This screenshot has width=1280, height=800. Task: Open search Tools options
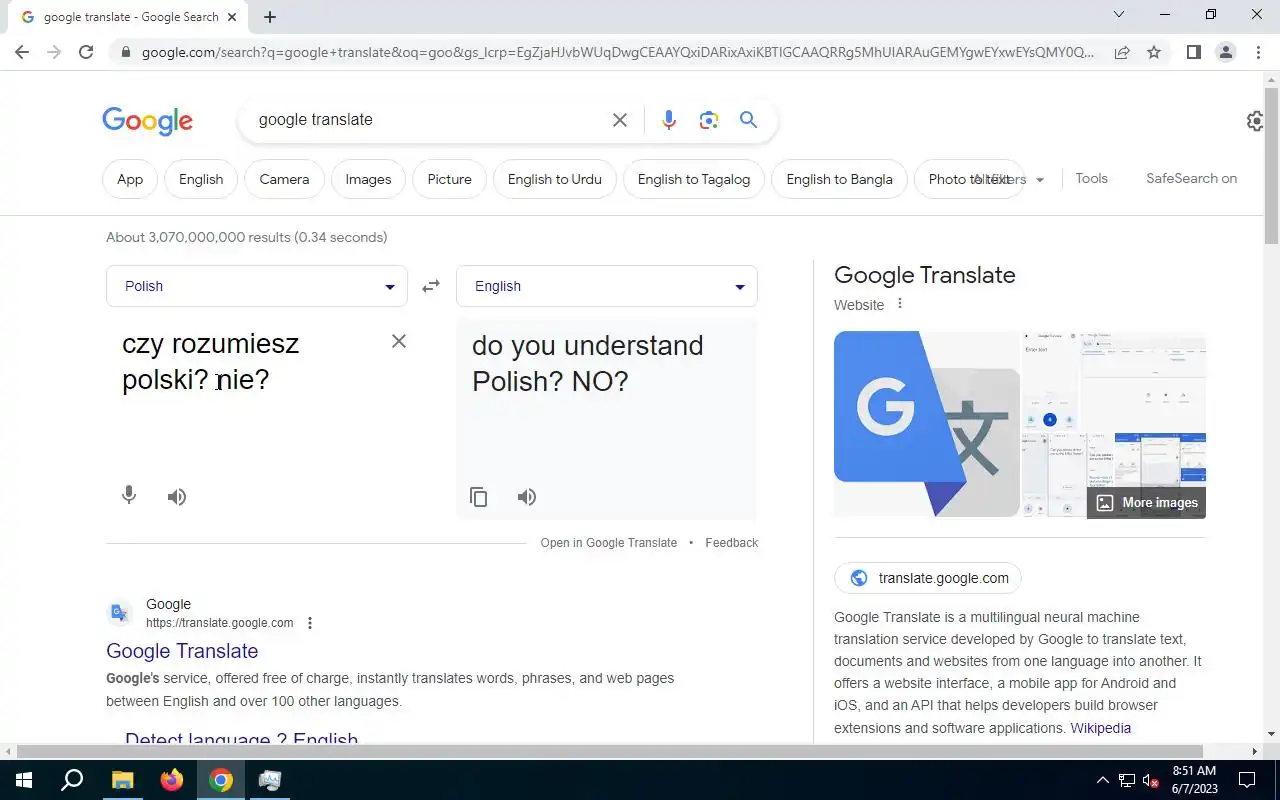click(x=1091, y=178)
